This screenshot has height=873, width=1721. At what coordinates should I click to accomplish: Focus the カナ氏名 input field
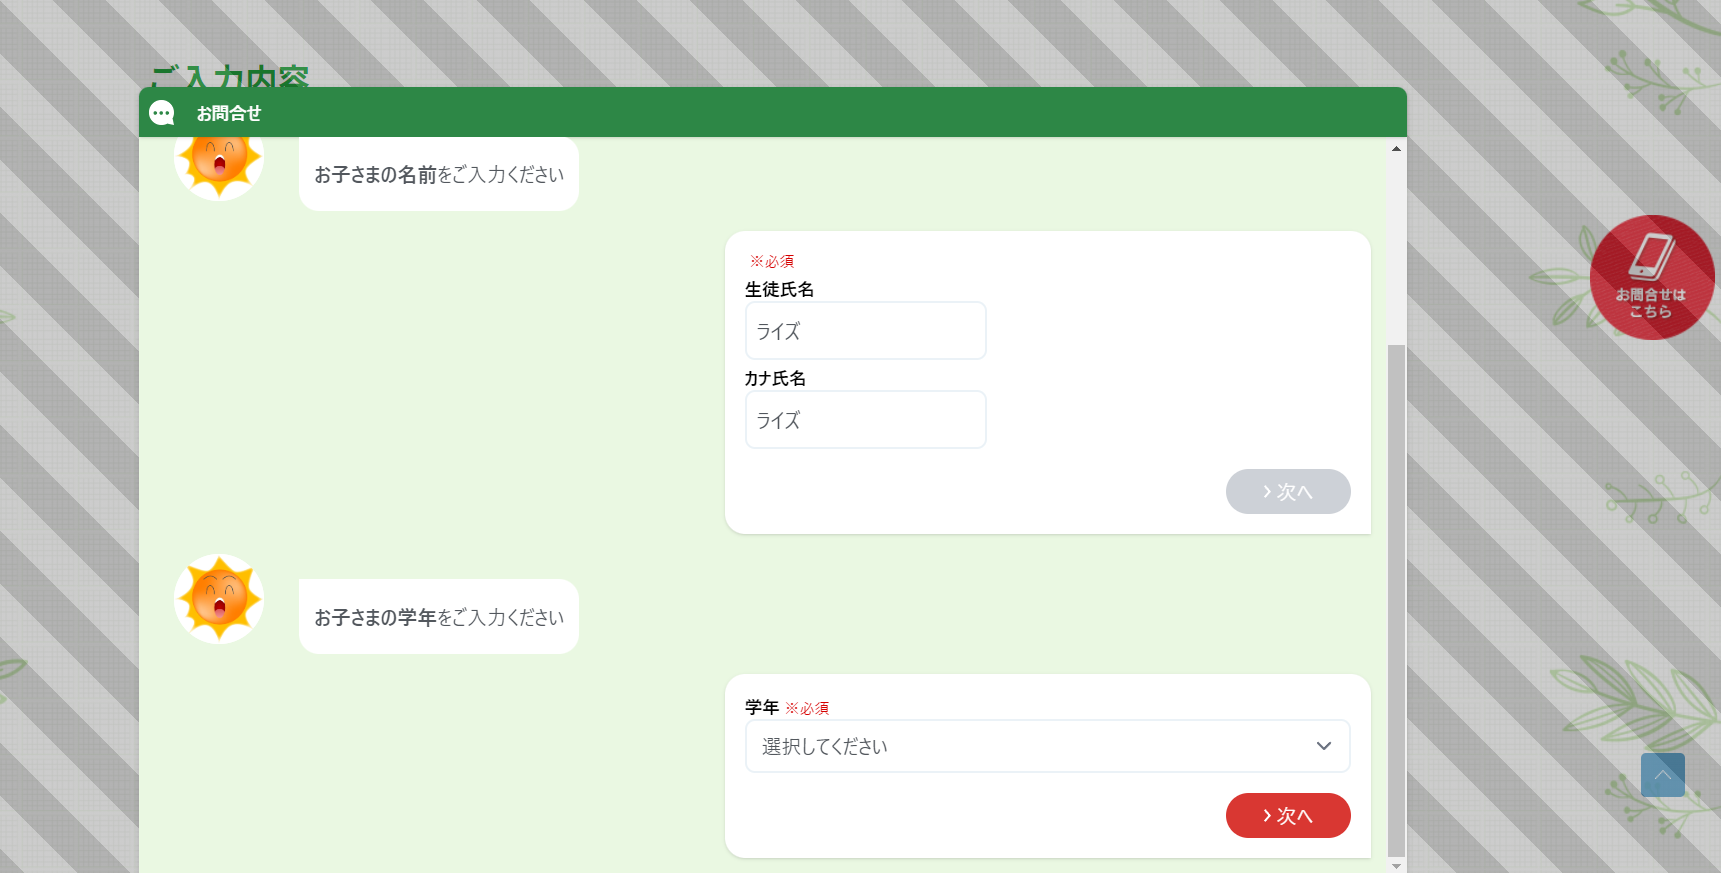pos(866,420)
